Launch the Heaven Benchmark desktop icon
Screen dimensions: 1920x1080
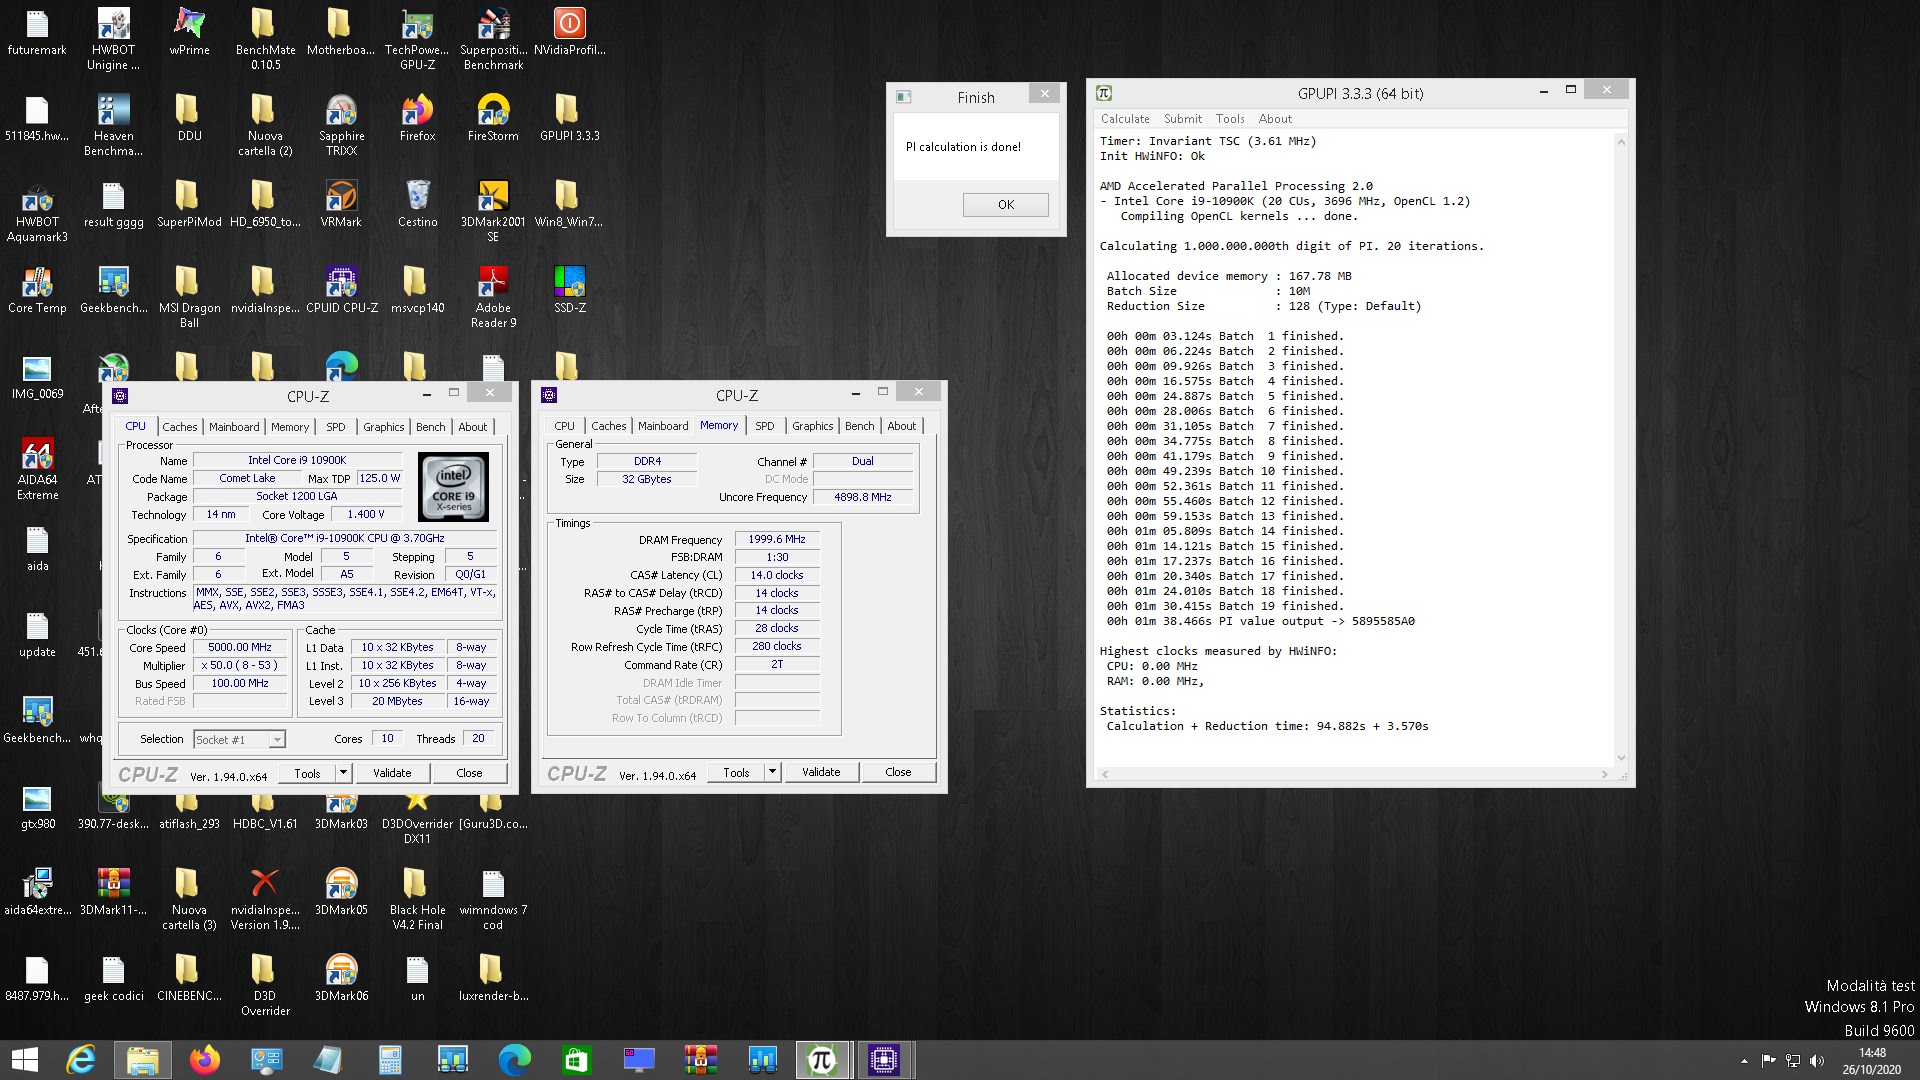[113, 125]
